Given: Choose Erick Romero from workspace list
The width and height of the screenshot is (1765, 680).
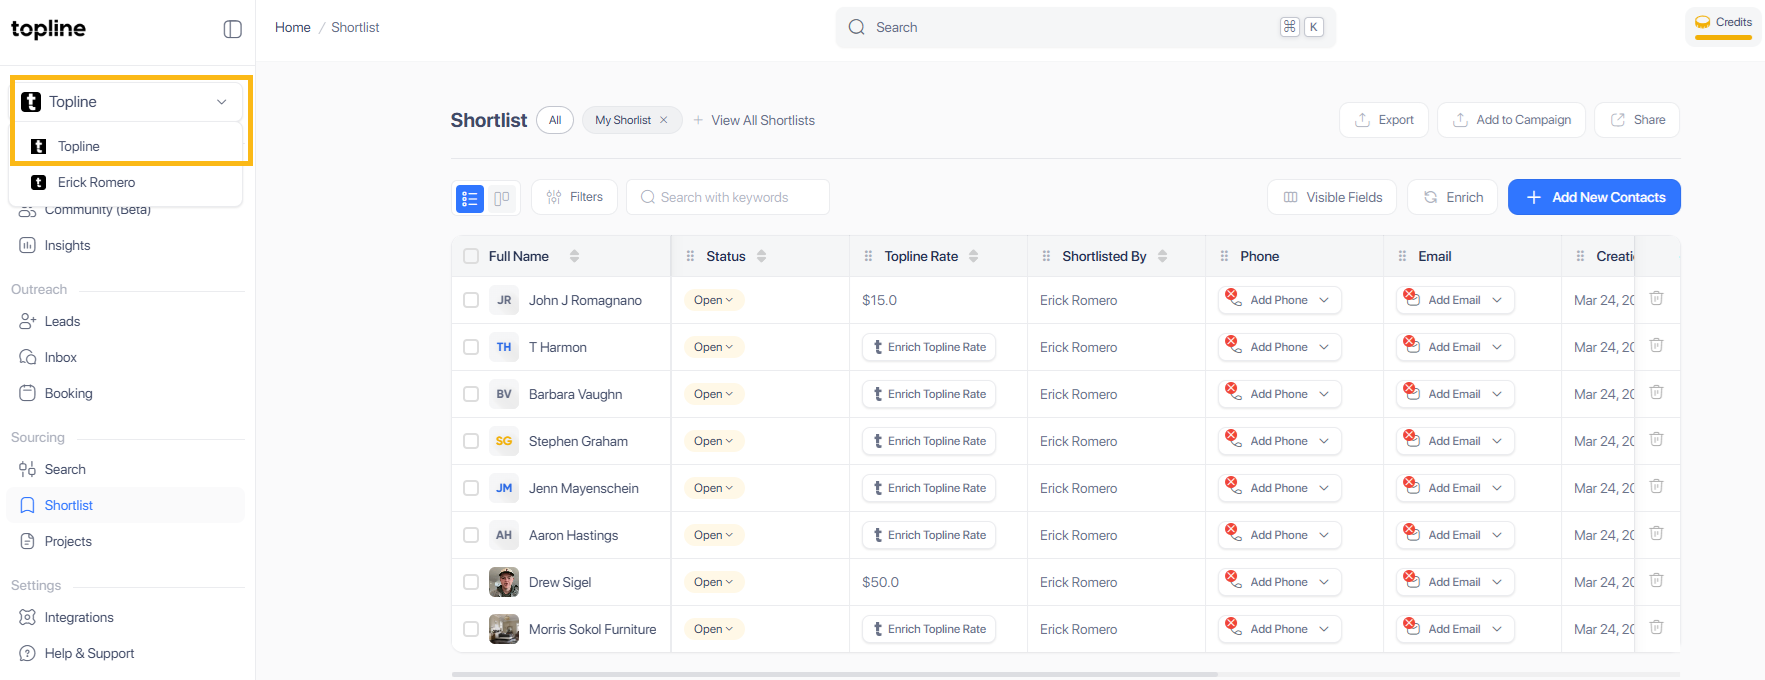Looking at the screenshot, I should (x=96, y=182).
